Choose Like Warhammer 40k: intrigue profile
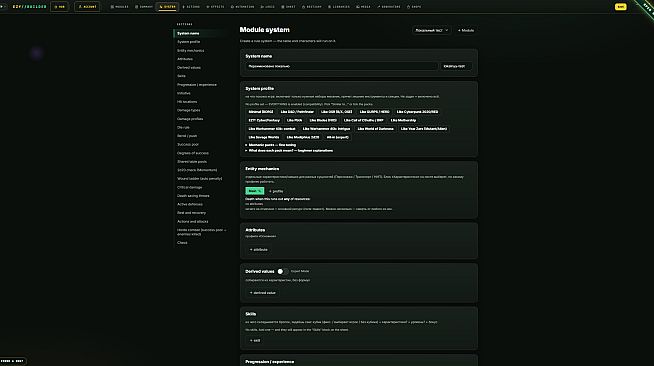 (326, 129)
